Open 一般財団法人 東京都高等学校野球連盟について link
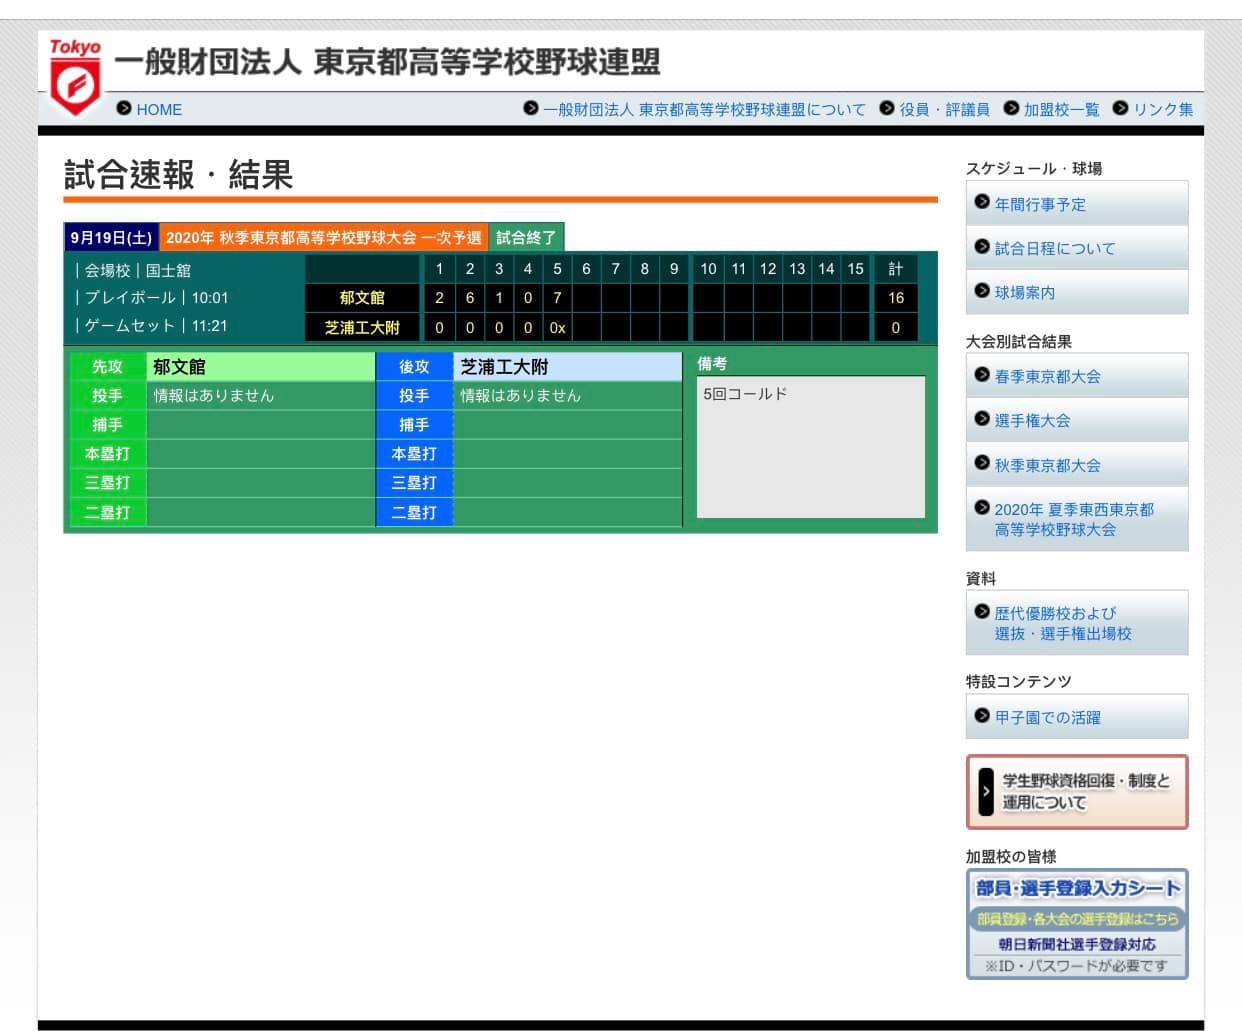Viewport: 1242px width, 1031px height. pyautogui.click(x=704, y=109)
